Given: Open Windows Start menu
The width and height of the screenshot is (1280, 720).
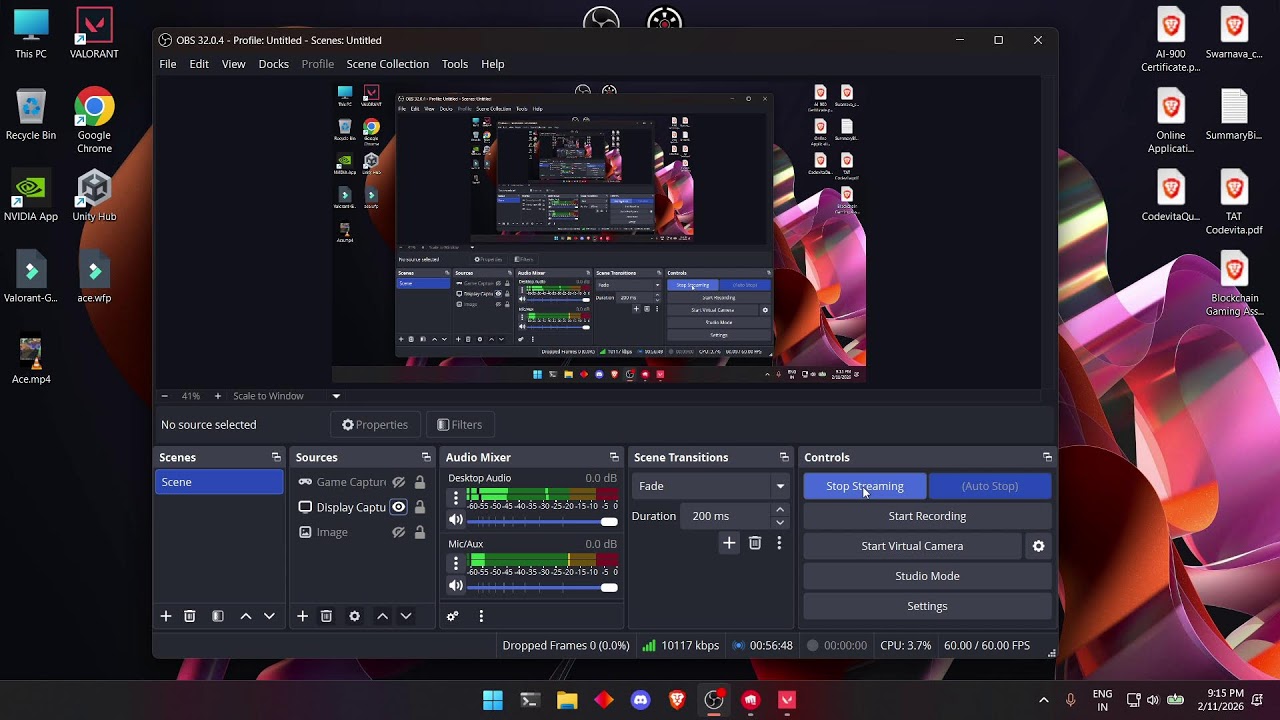Looking at the screenshot, I should click(493, 700).
